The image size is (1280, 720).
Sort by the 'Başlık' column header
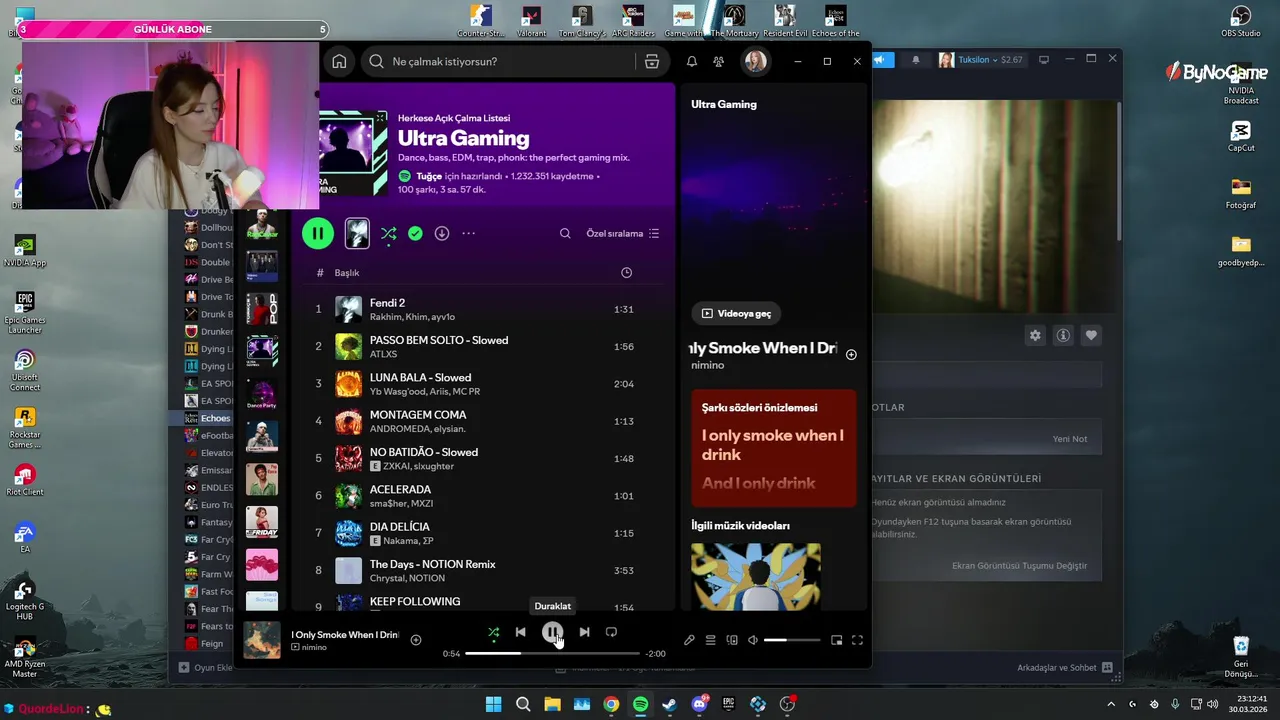coord(347,272)
